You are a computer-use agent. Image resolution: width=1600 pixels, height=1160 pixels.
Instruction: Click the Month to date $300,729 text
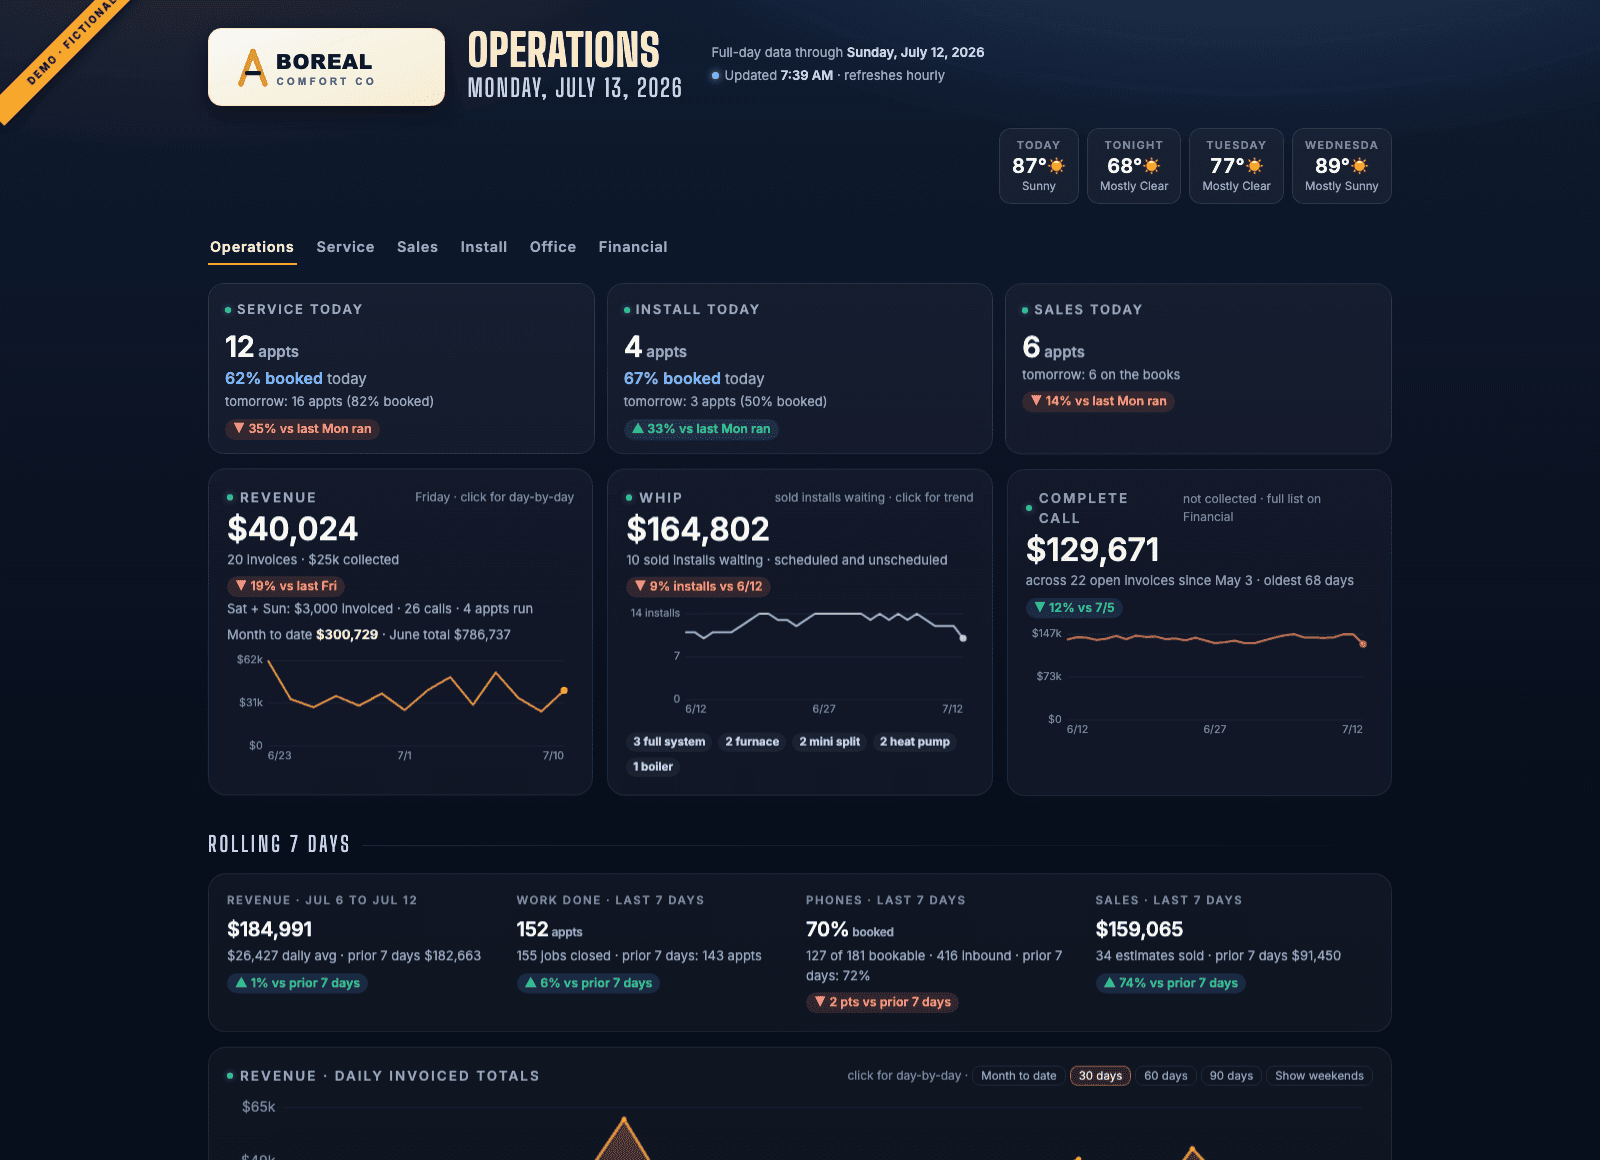click(303, 635)
